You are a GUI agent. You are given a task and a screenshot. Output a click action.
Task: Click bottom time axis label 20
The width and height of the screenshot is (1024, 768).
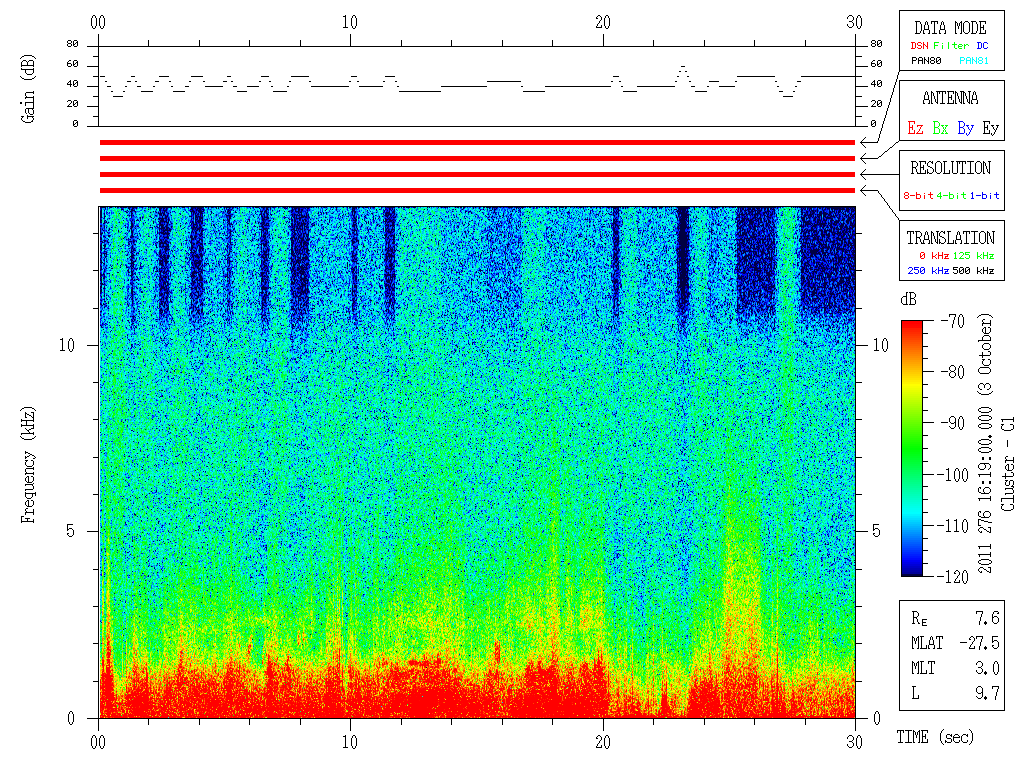603,742
